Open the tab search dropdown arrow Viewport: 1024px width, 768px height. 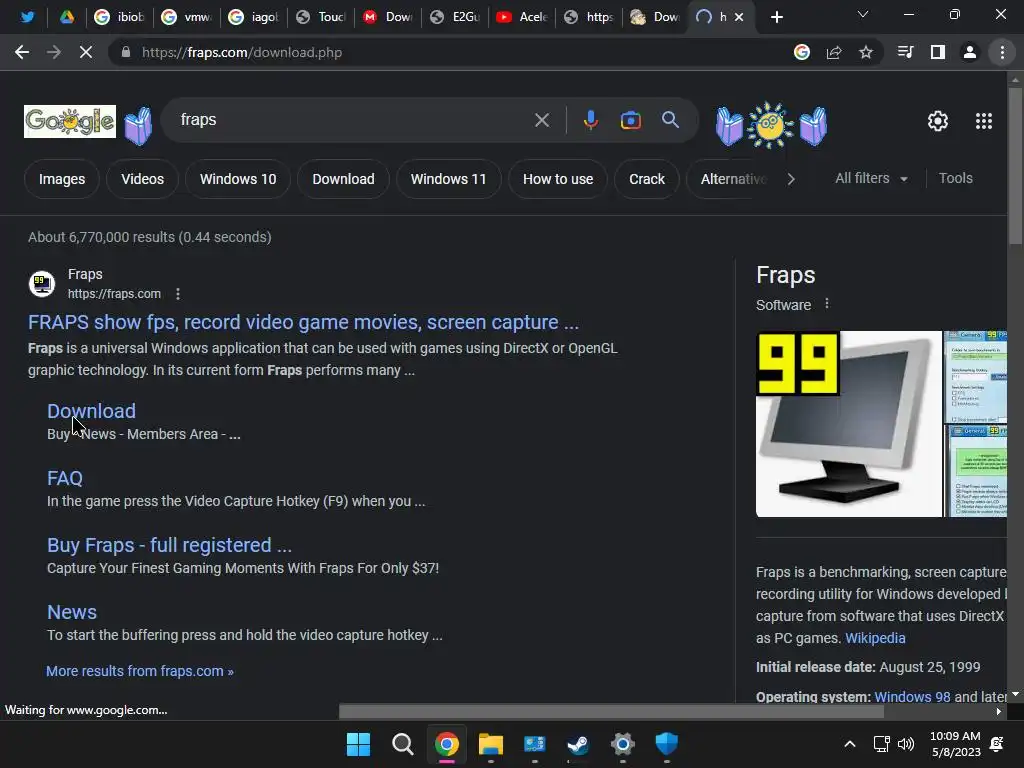pos(863,14)
